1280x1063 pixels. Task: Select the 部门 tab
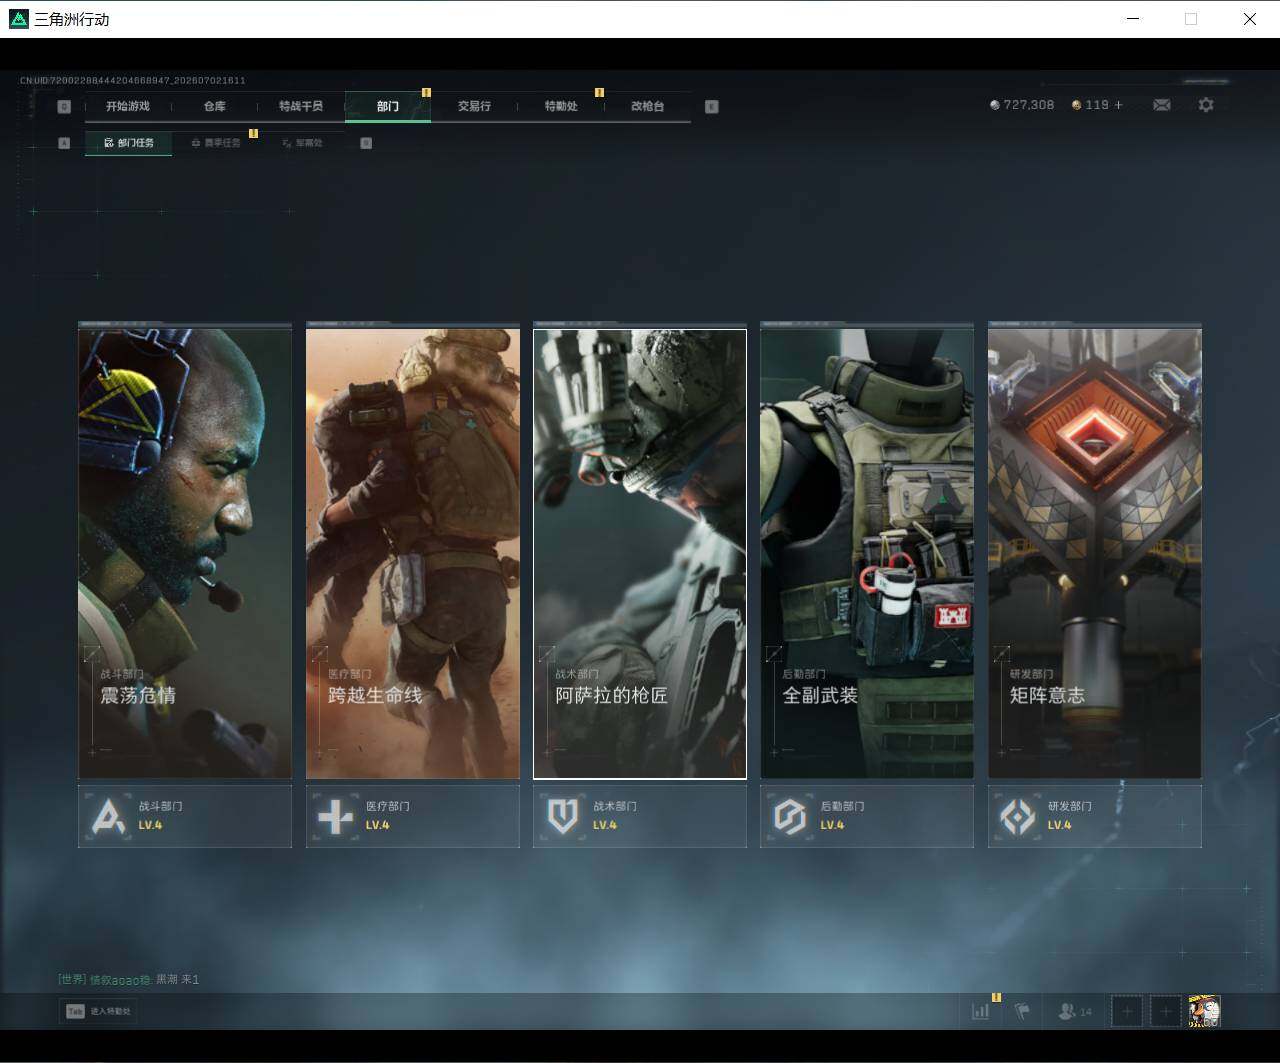(388, 106)
